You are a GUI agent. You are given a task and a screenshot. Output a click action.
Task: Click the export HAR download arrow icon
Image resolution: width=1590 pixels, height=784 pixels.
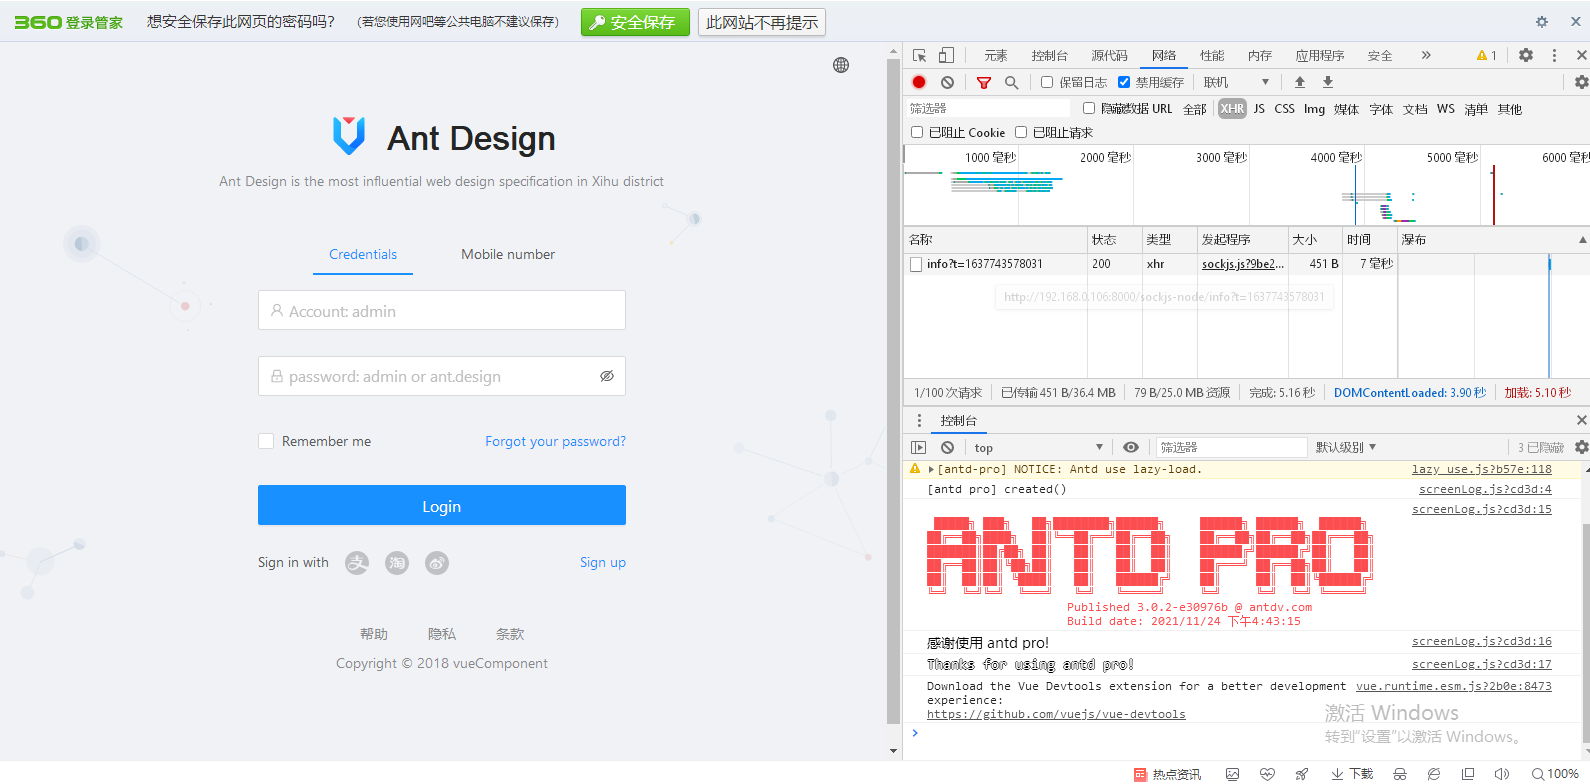point(1328,82)
